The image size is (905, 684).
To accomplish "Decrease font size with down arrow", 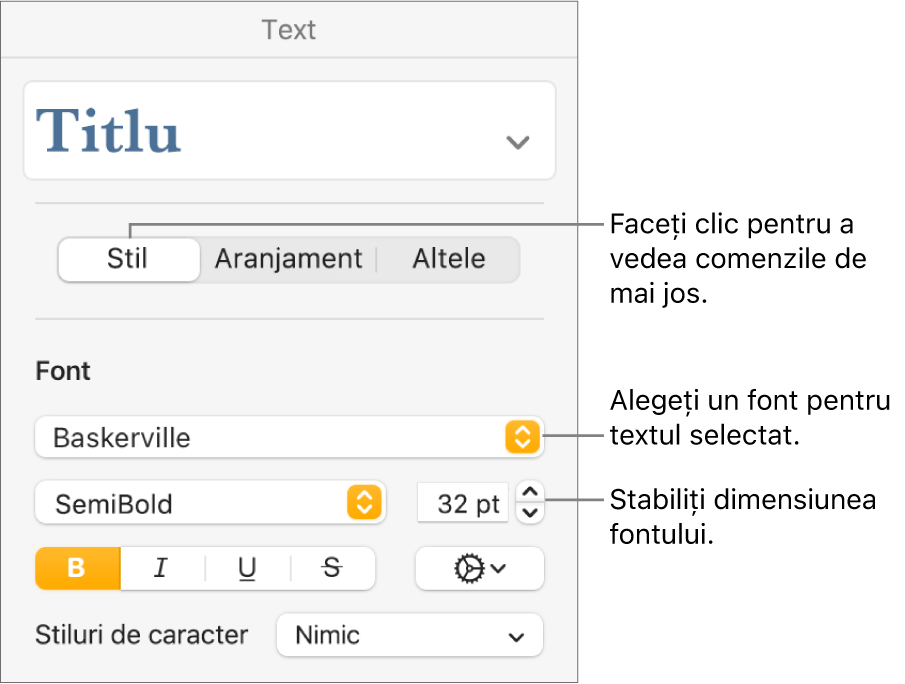I will click(x=530, y=513).
